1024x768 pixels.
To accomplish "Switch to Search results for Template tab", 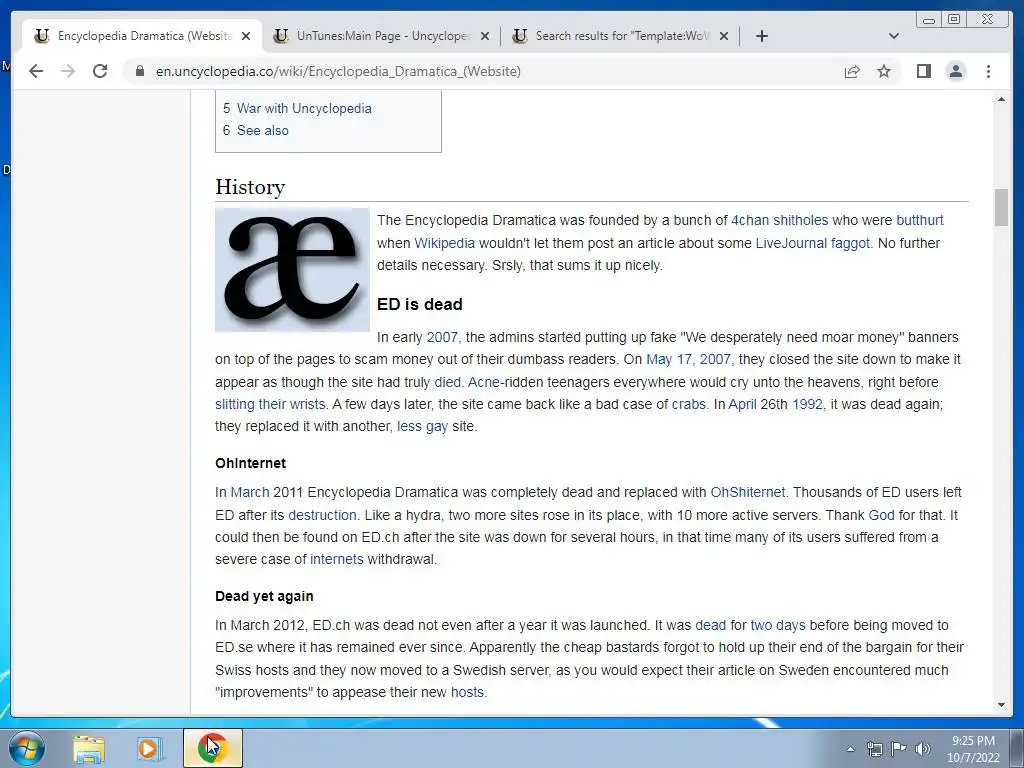I will pyautogui.click(x=620, y=36).
